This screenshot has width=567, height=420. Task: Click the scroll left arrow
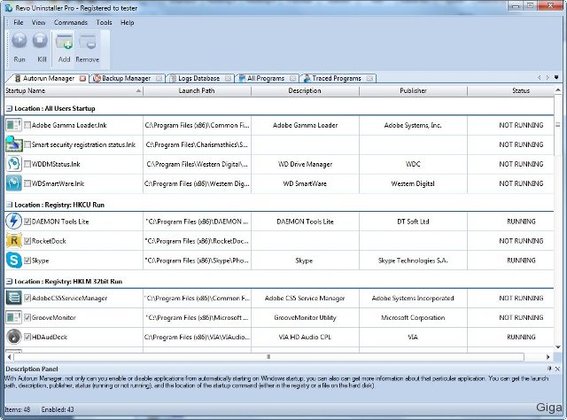click(9, 357)
